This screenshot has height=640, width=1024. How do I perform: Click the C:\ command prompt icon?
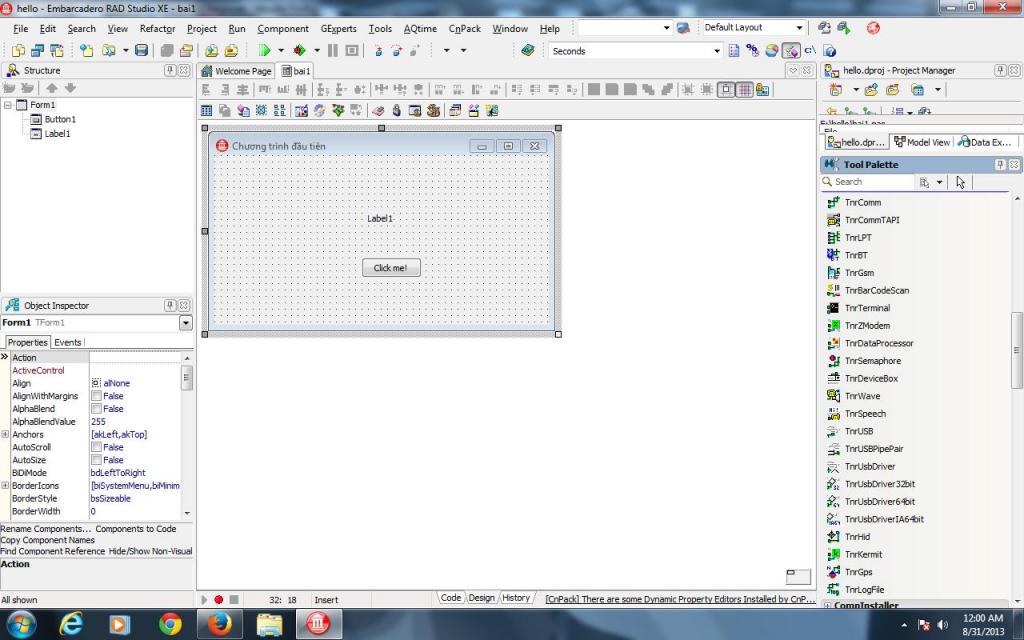tap(810, 50)
